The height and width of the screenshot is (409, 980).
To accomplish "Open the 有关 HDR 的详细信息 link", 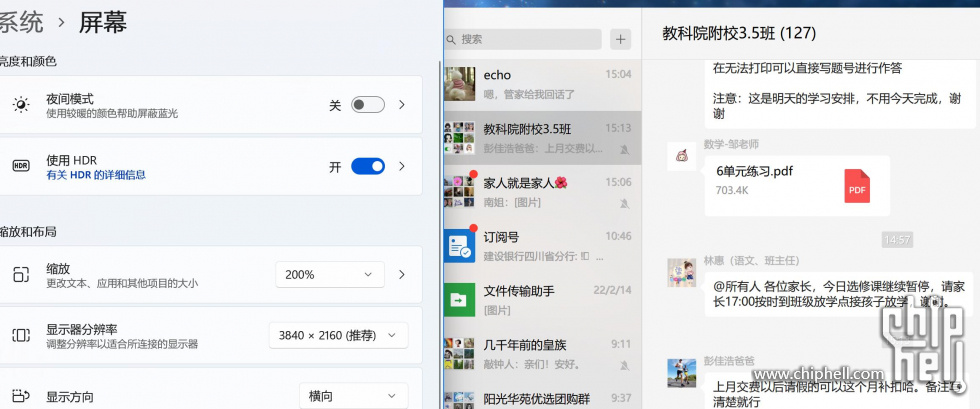I will pos(96,175).
